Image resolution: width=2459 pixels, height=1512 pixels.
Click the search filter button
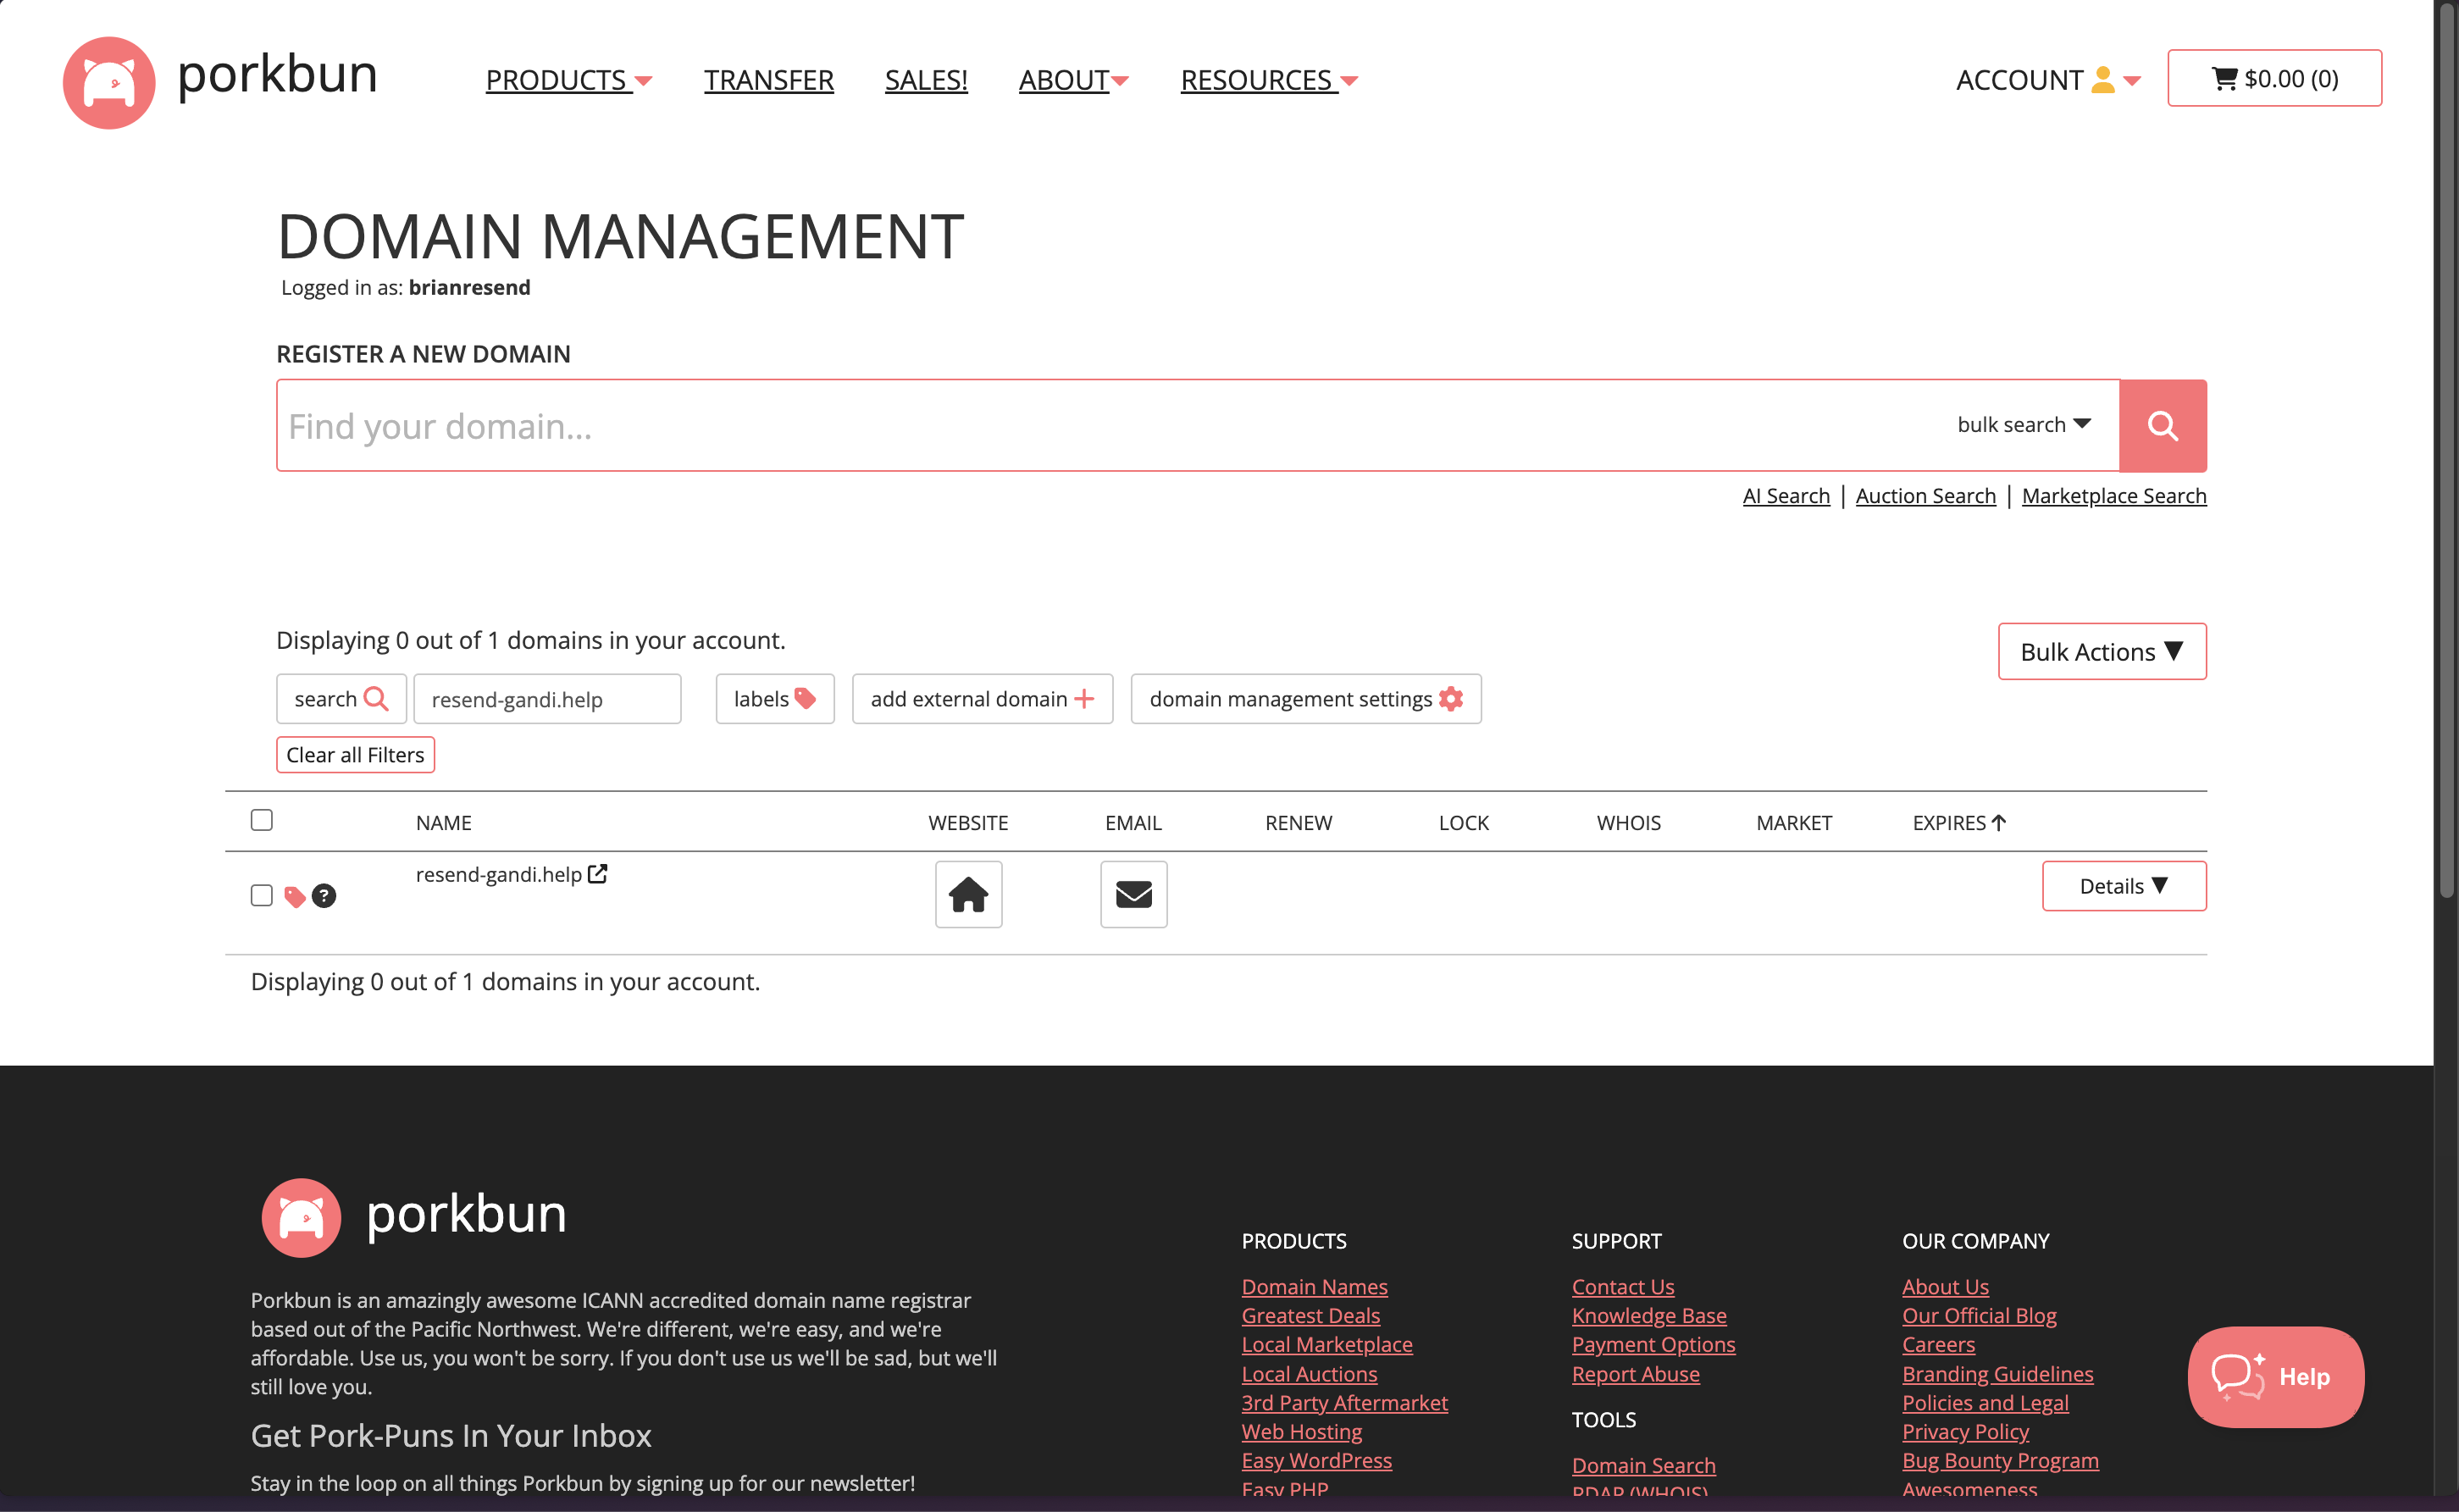pyautogui.click(x=341, y=699)
